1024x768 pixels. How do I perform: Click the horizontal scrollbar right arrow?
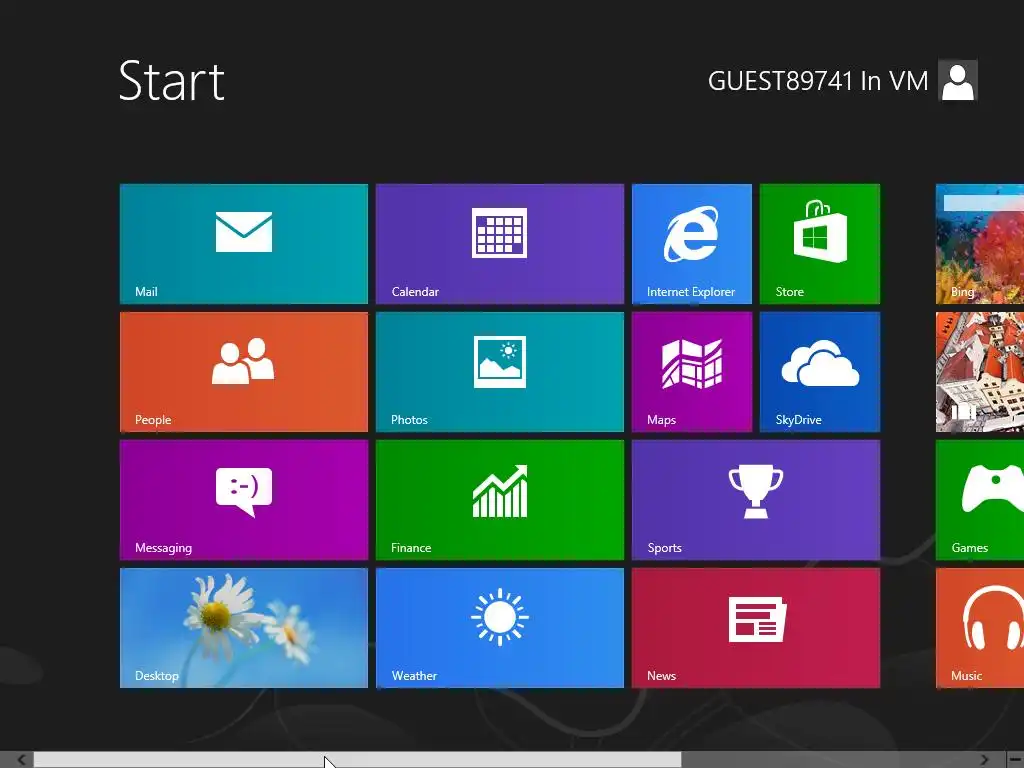984,760
